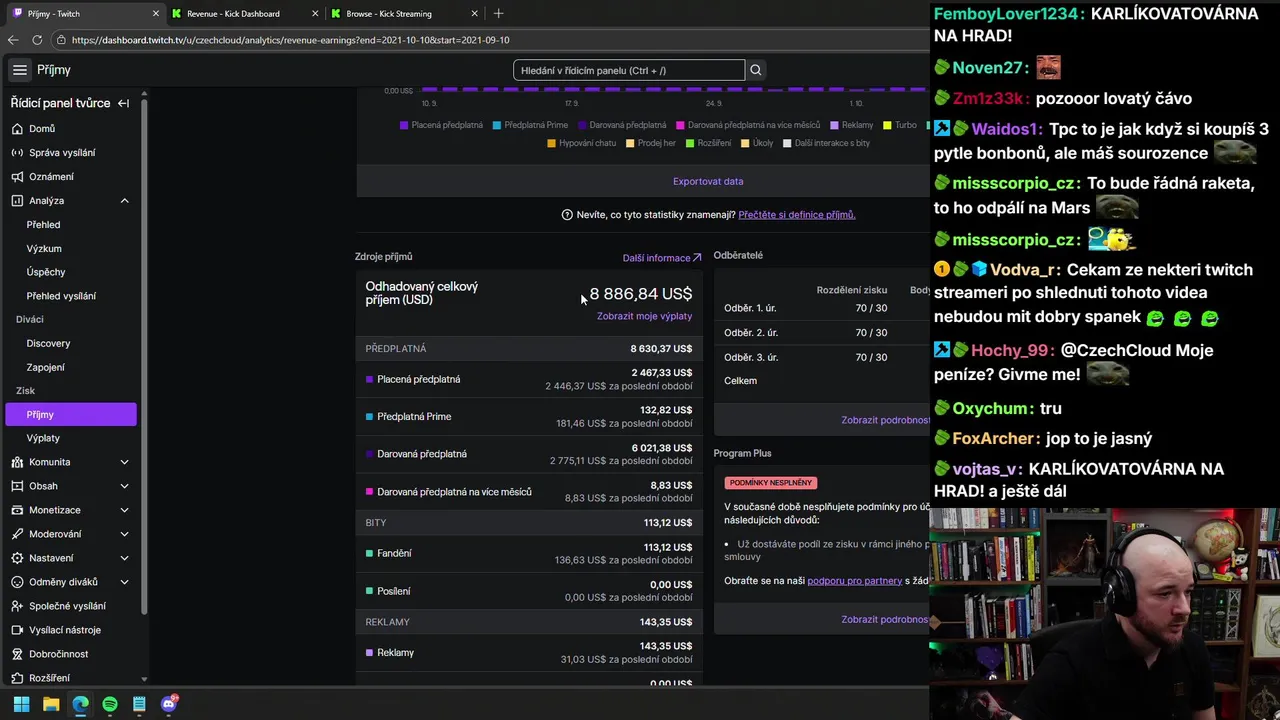Click Zobrazit moje výplaty link

[x=644, y=316]
